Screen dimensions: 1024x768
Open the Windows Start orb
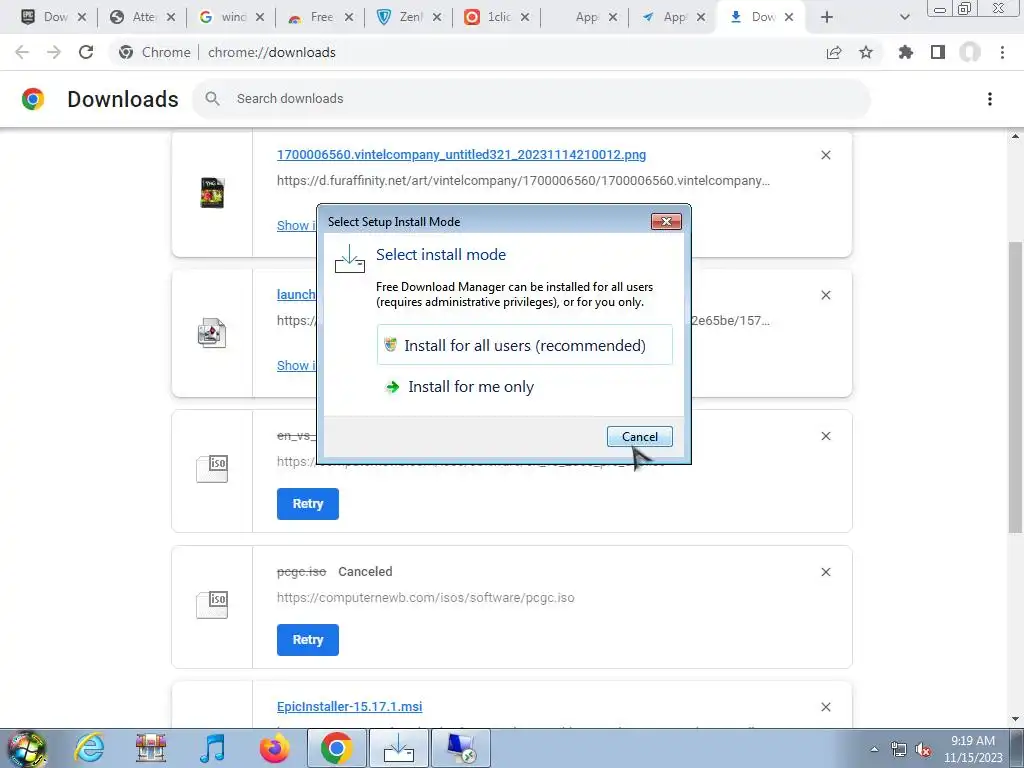tap(27, 748)
